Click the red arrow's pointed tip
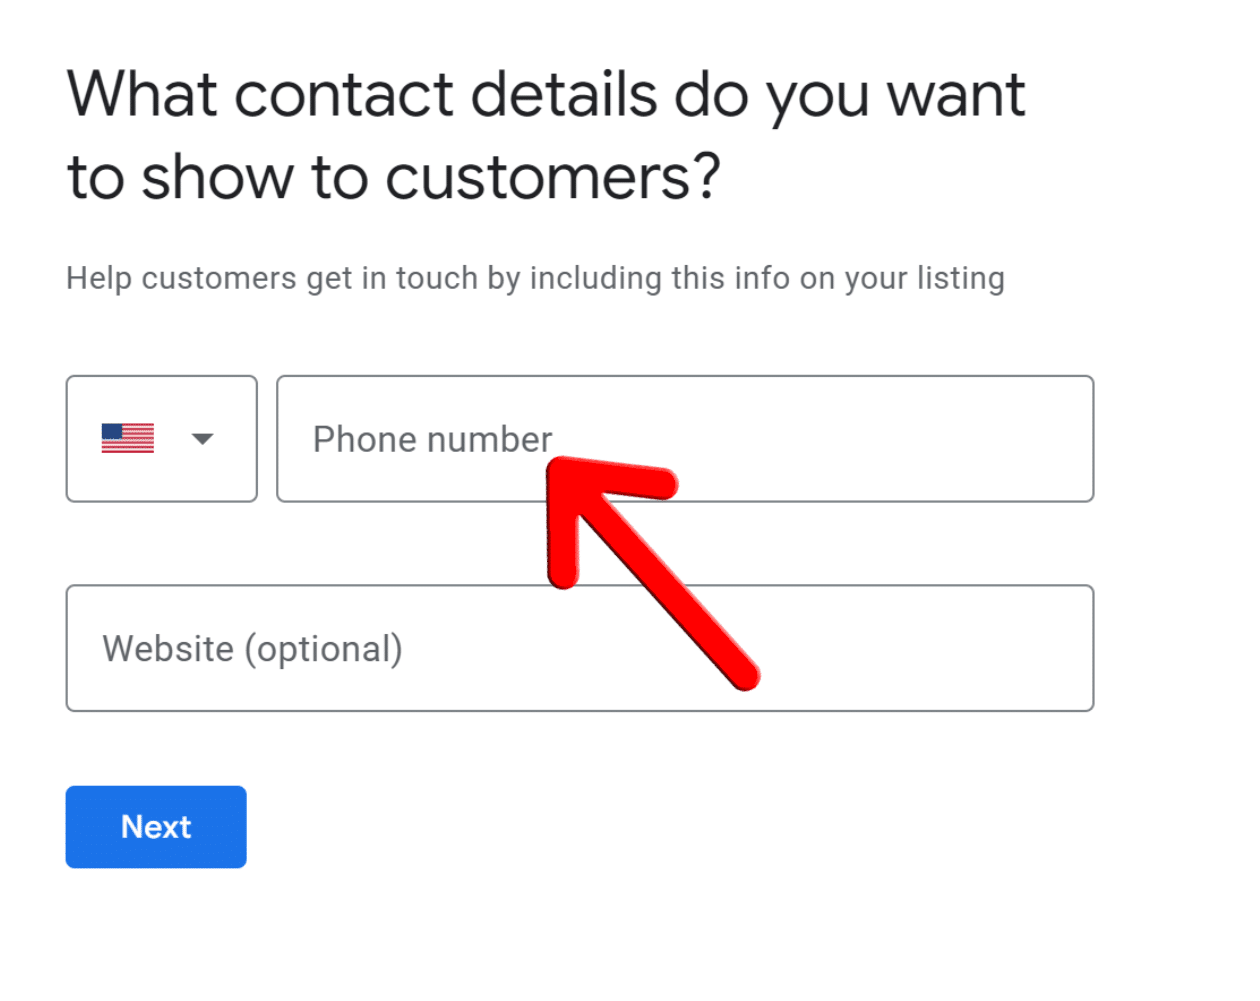1260x1001 pixels. pos(560,468)
